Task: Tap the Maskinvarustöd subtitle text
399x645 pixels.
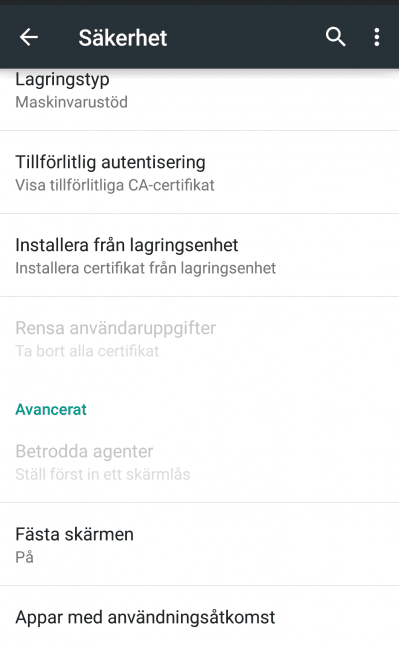Action: [x=72, y=102]
